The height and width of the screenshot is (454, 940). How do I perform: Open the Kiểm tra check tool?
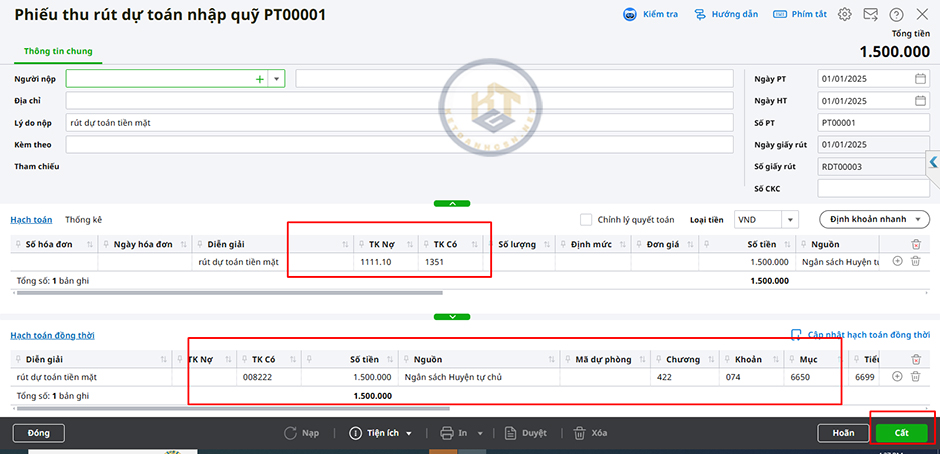coord(650,15)
